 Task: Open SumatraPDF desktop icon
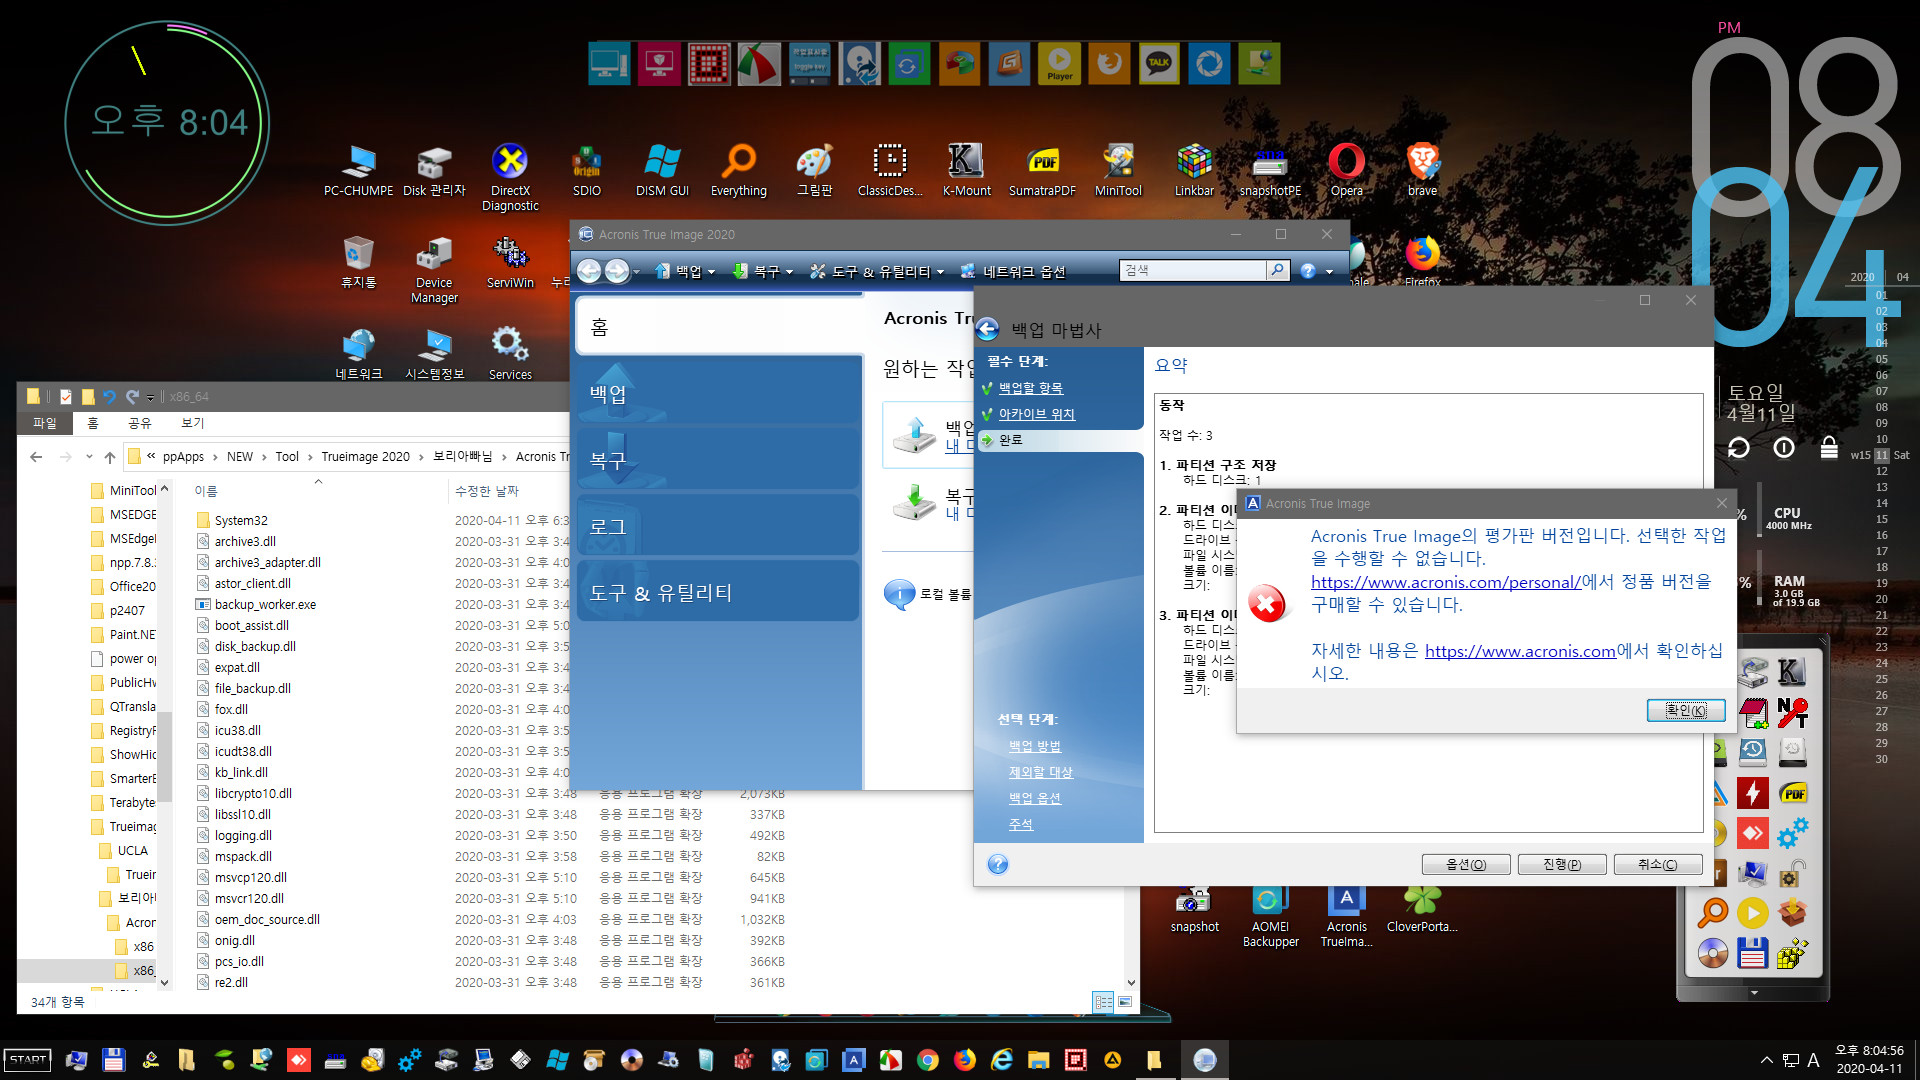click(x=1042, y=170)
